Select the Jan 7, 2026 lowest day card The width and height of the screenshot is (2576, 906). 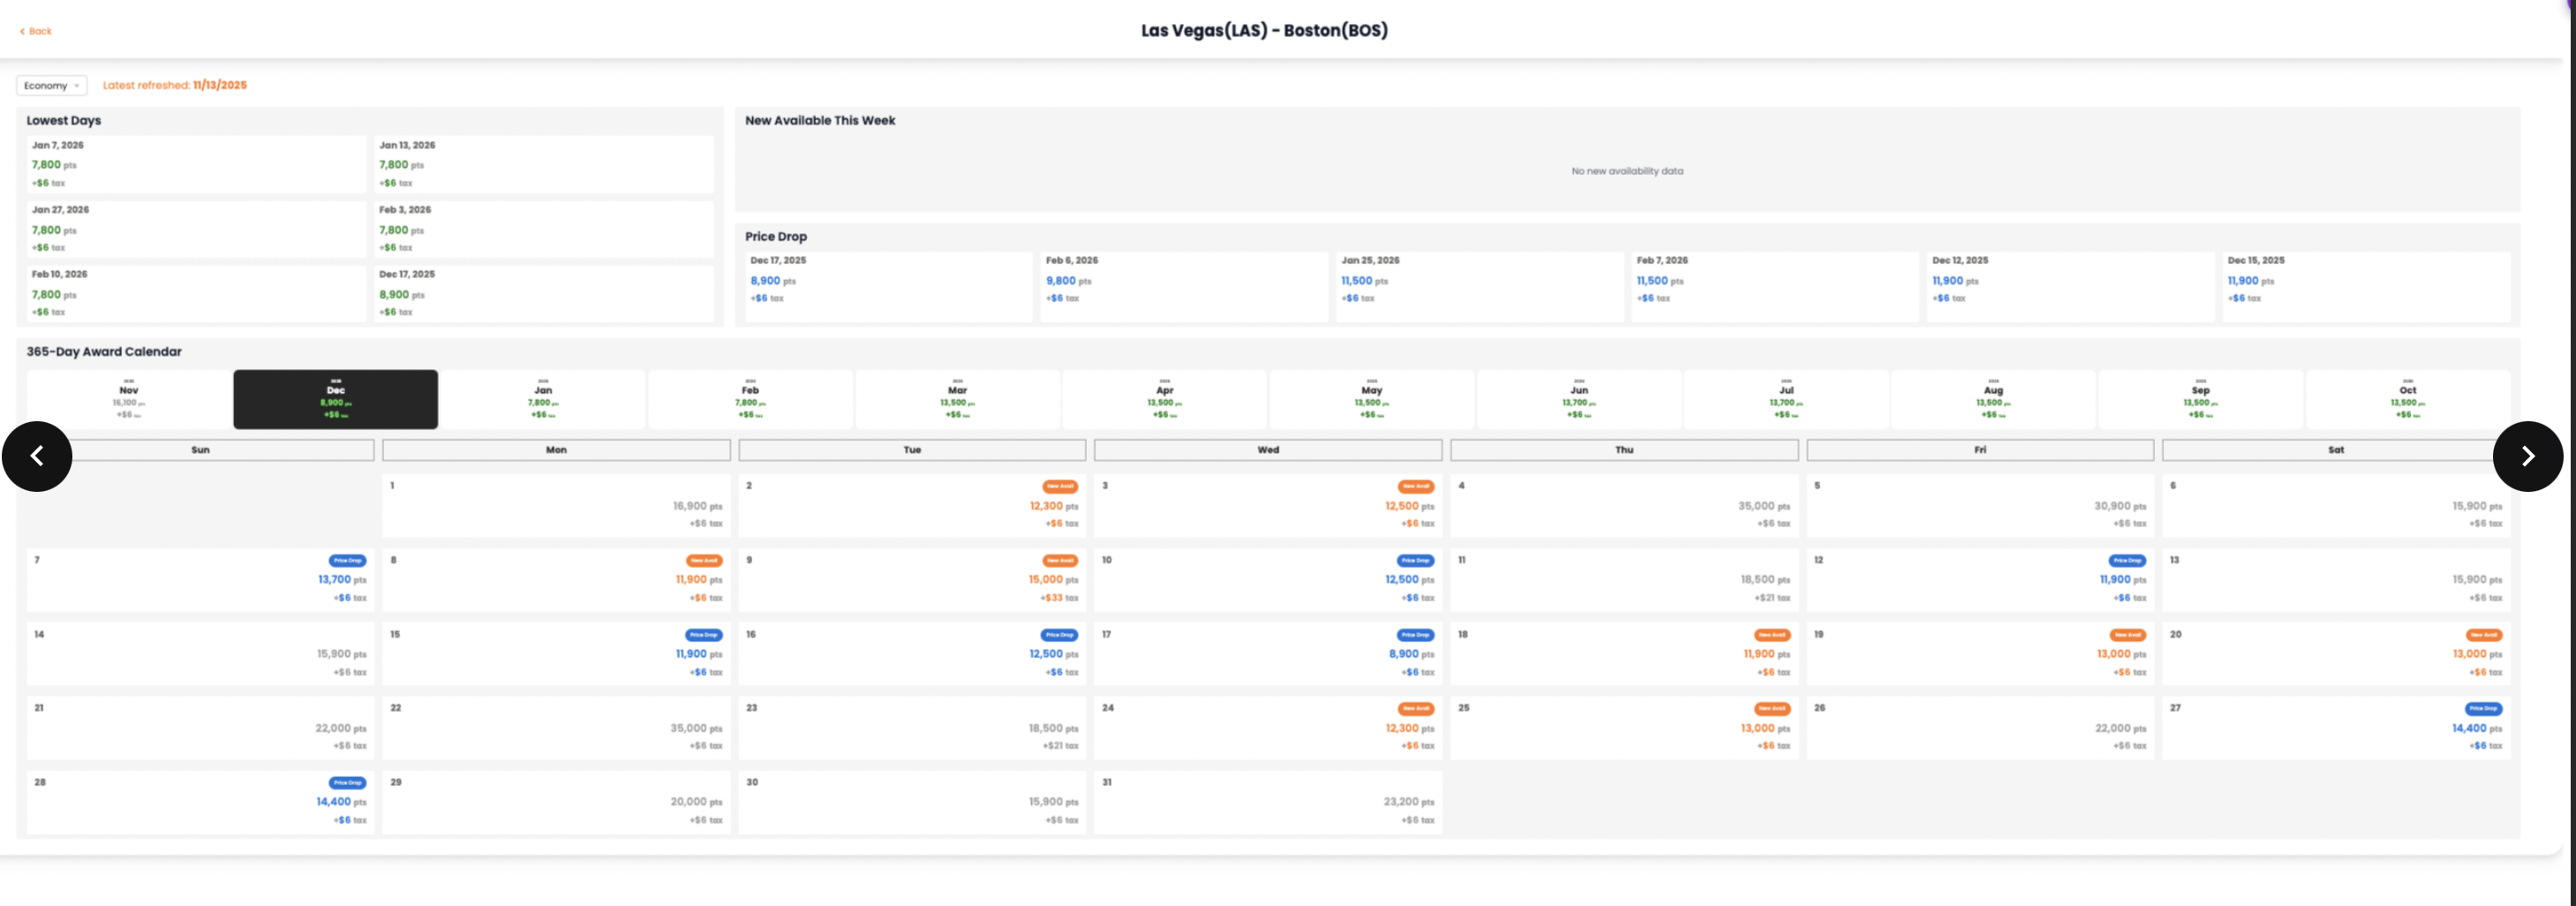click(x=196, y=164)
